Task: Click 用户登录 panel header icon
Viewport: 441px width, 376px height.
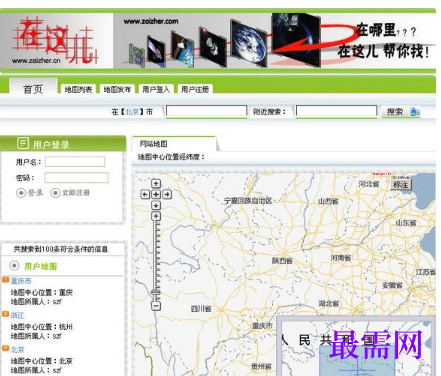Action: click(23, 143)
